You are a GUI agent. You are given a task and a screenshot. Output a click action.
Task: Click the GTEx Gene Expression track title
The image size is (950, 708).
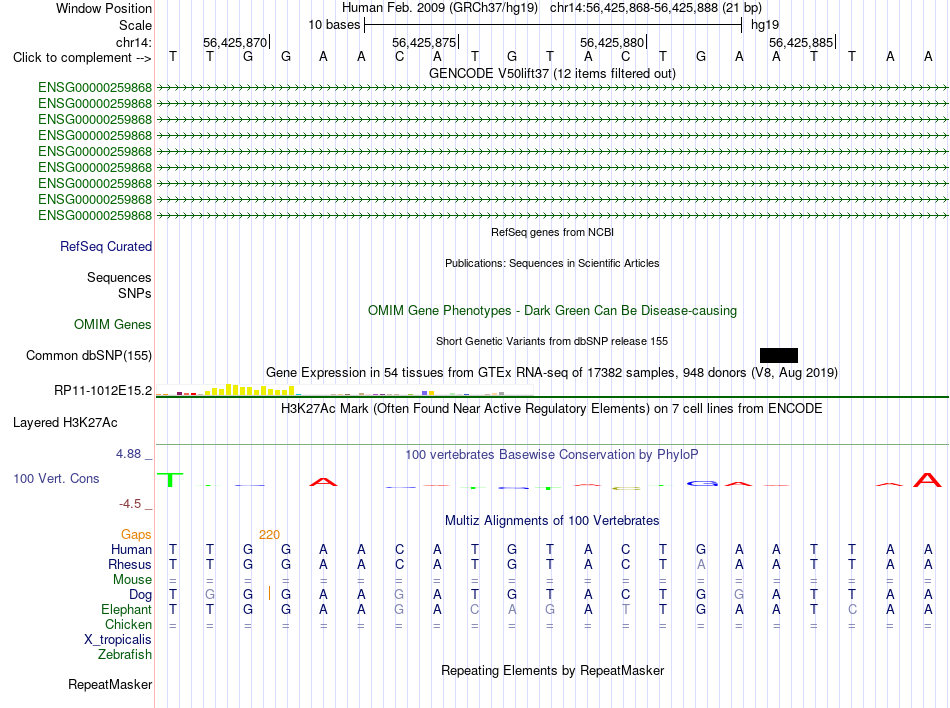552,372
